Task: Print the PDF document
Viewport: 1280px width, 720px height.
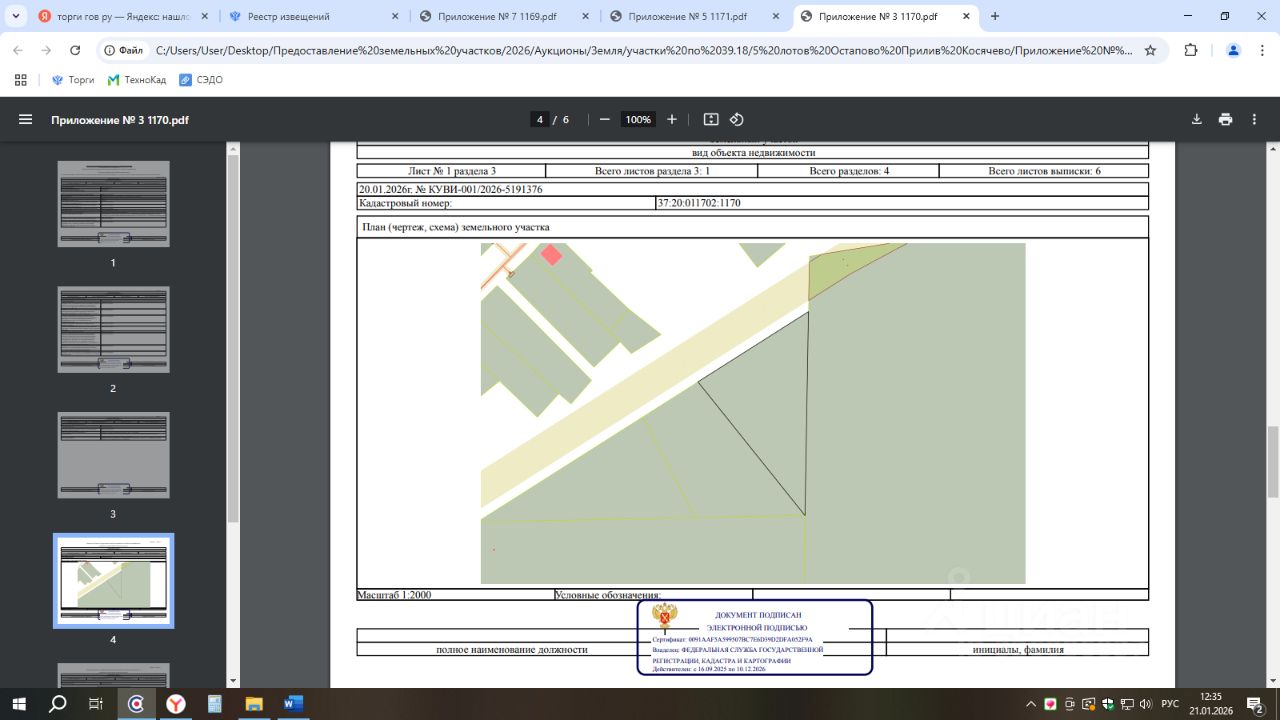Action: click(x=1226, y=119)
